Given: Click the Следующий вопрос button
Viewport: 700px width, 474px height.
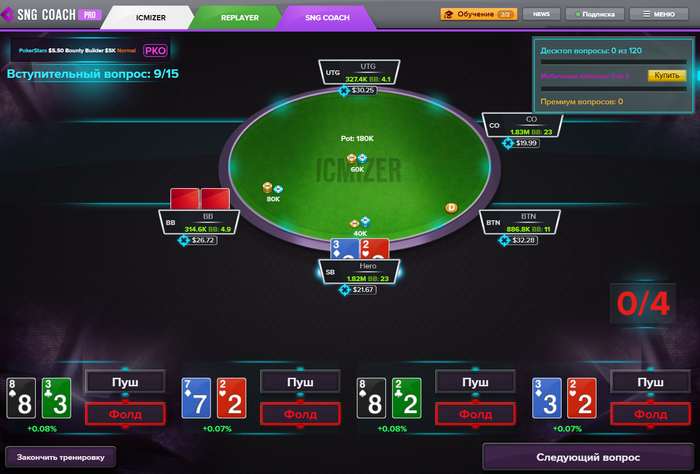Looking at the screenshot, I should coord(588,457).
